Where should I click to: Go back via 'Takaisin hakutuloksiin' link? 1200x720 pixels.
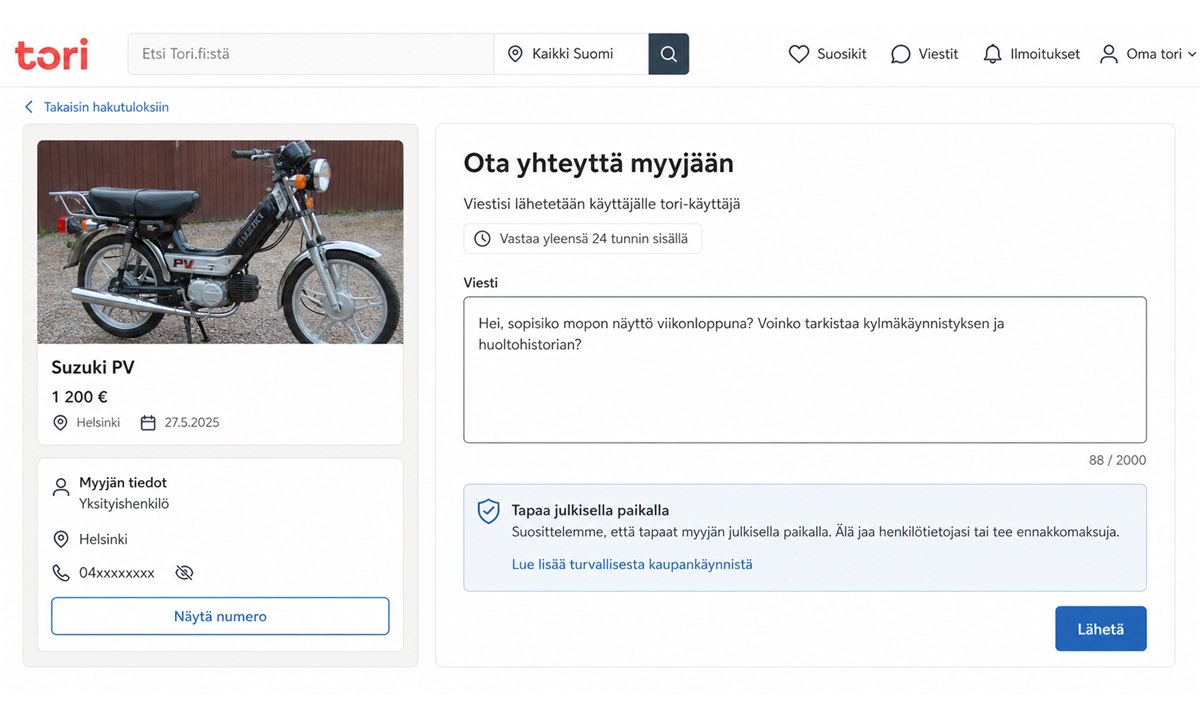(106, 107)
